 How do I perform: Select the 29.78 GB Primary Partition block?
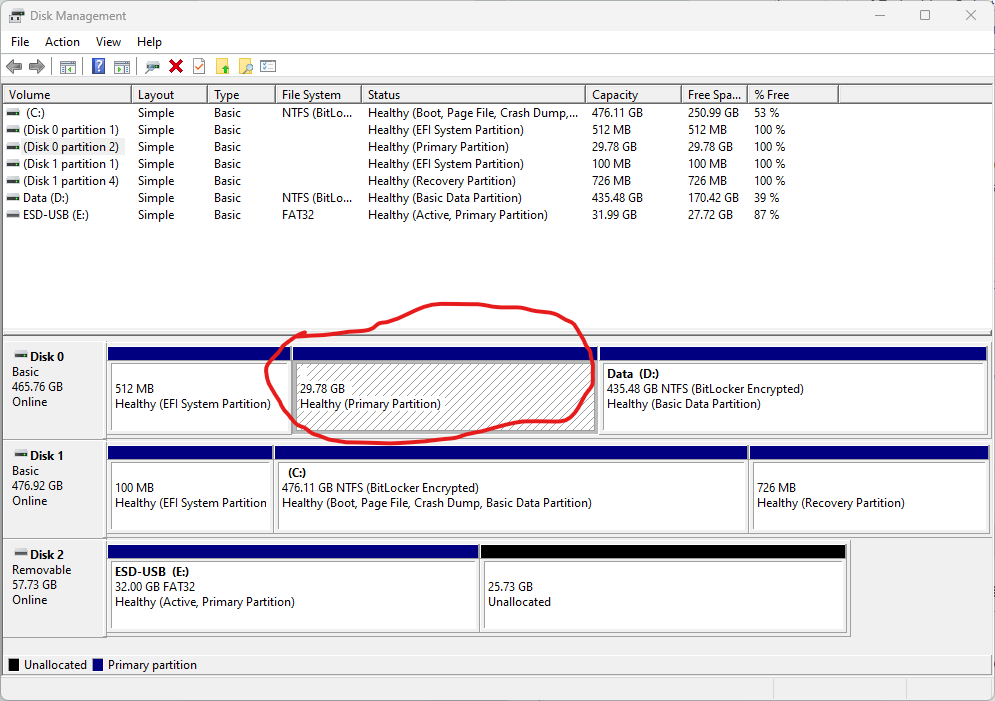[x=444, y=396]
